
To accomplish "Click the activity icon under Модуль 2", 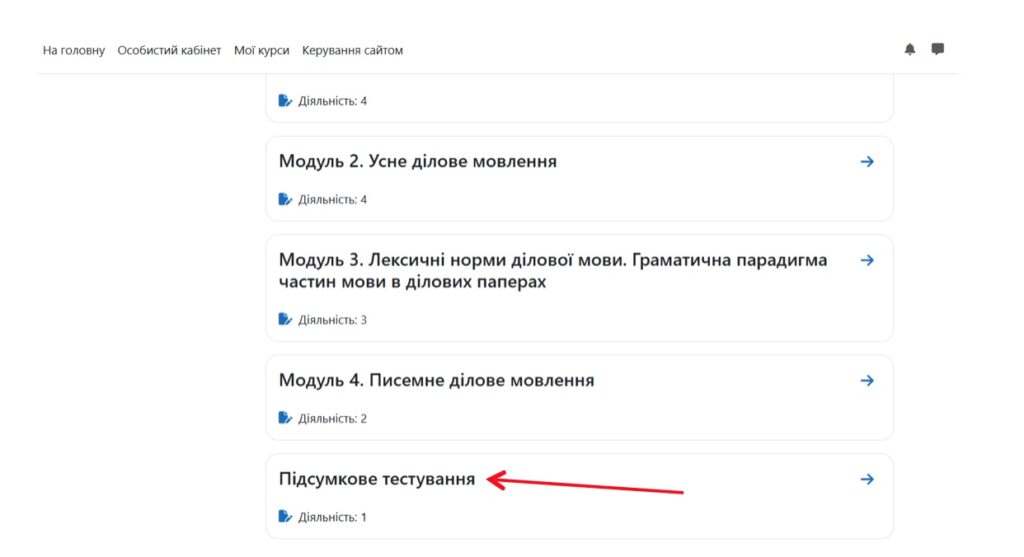I will (285, 199).
